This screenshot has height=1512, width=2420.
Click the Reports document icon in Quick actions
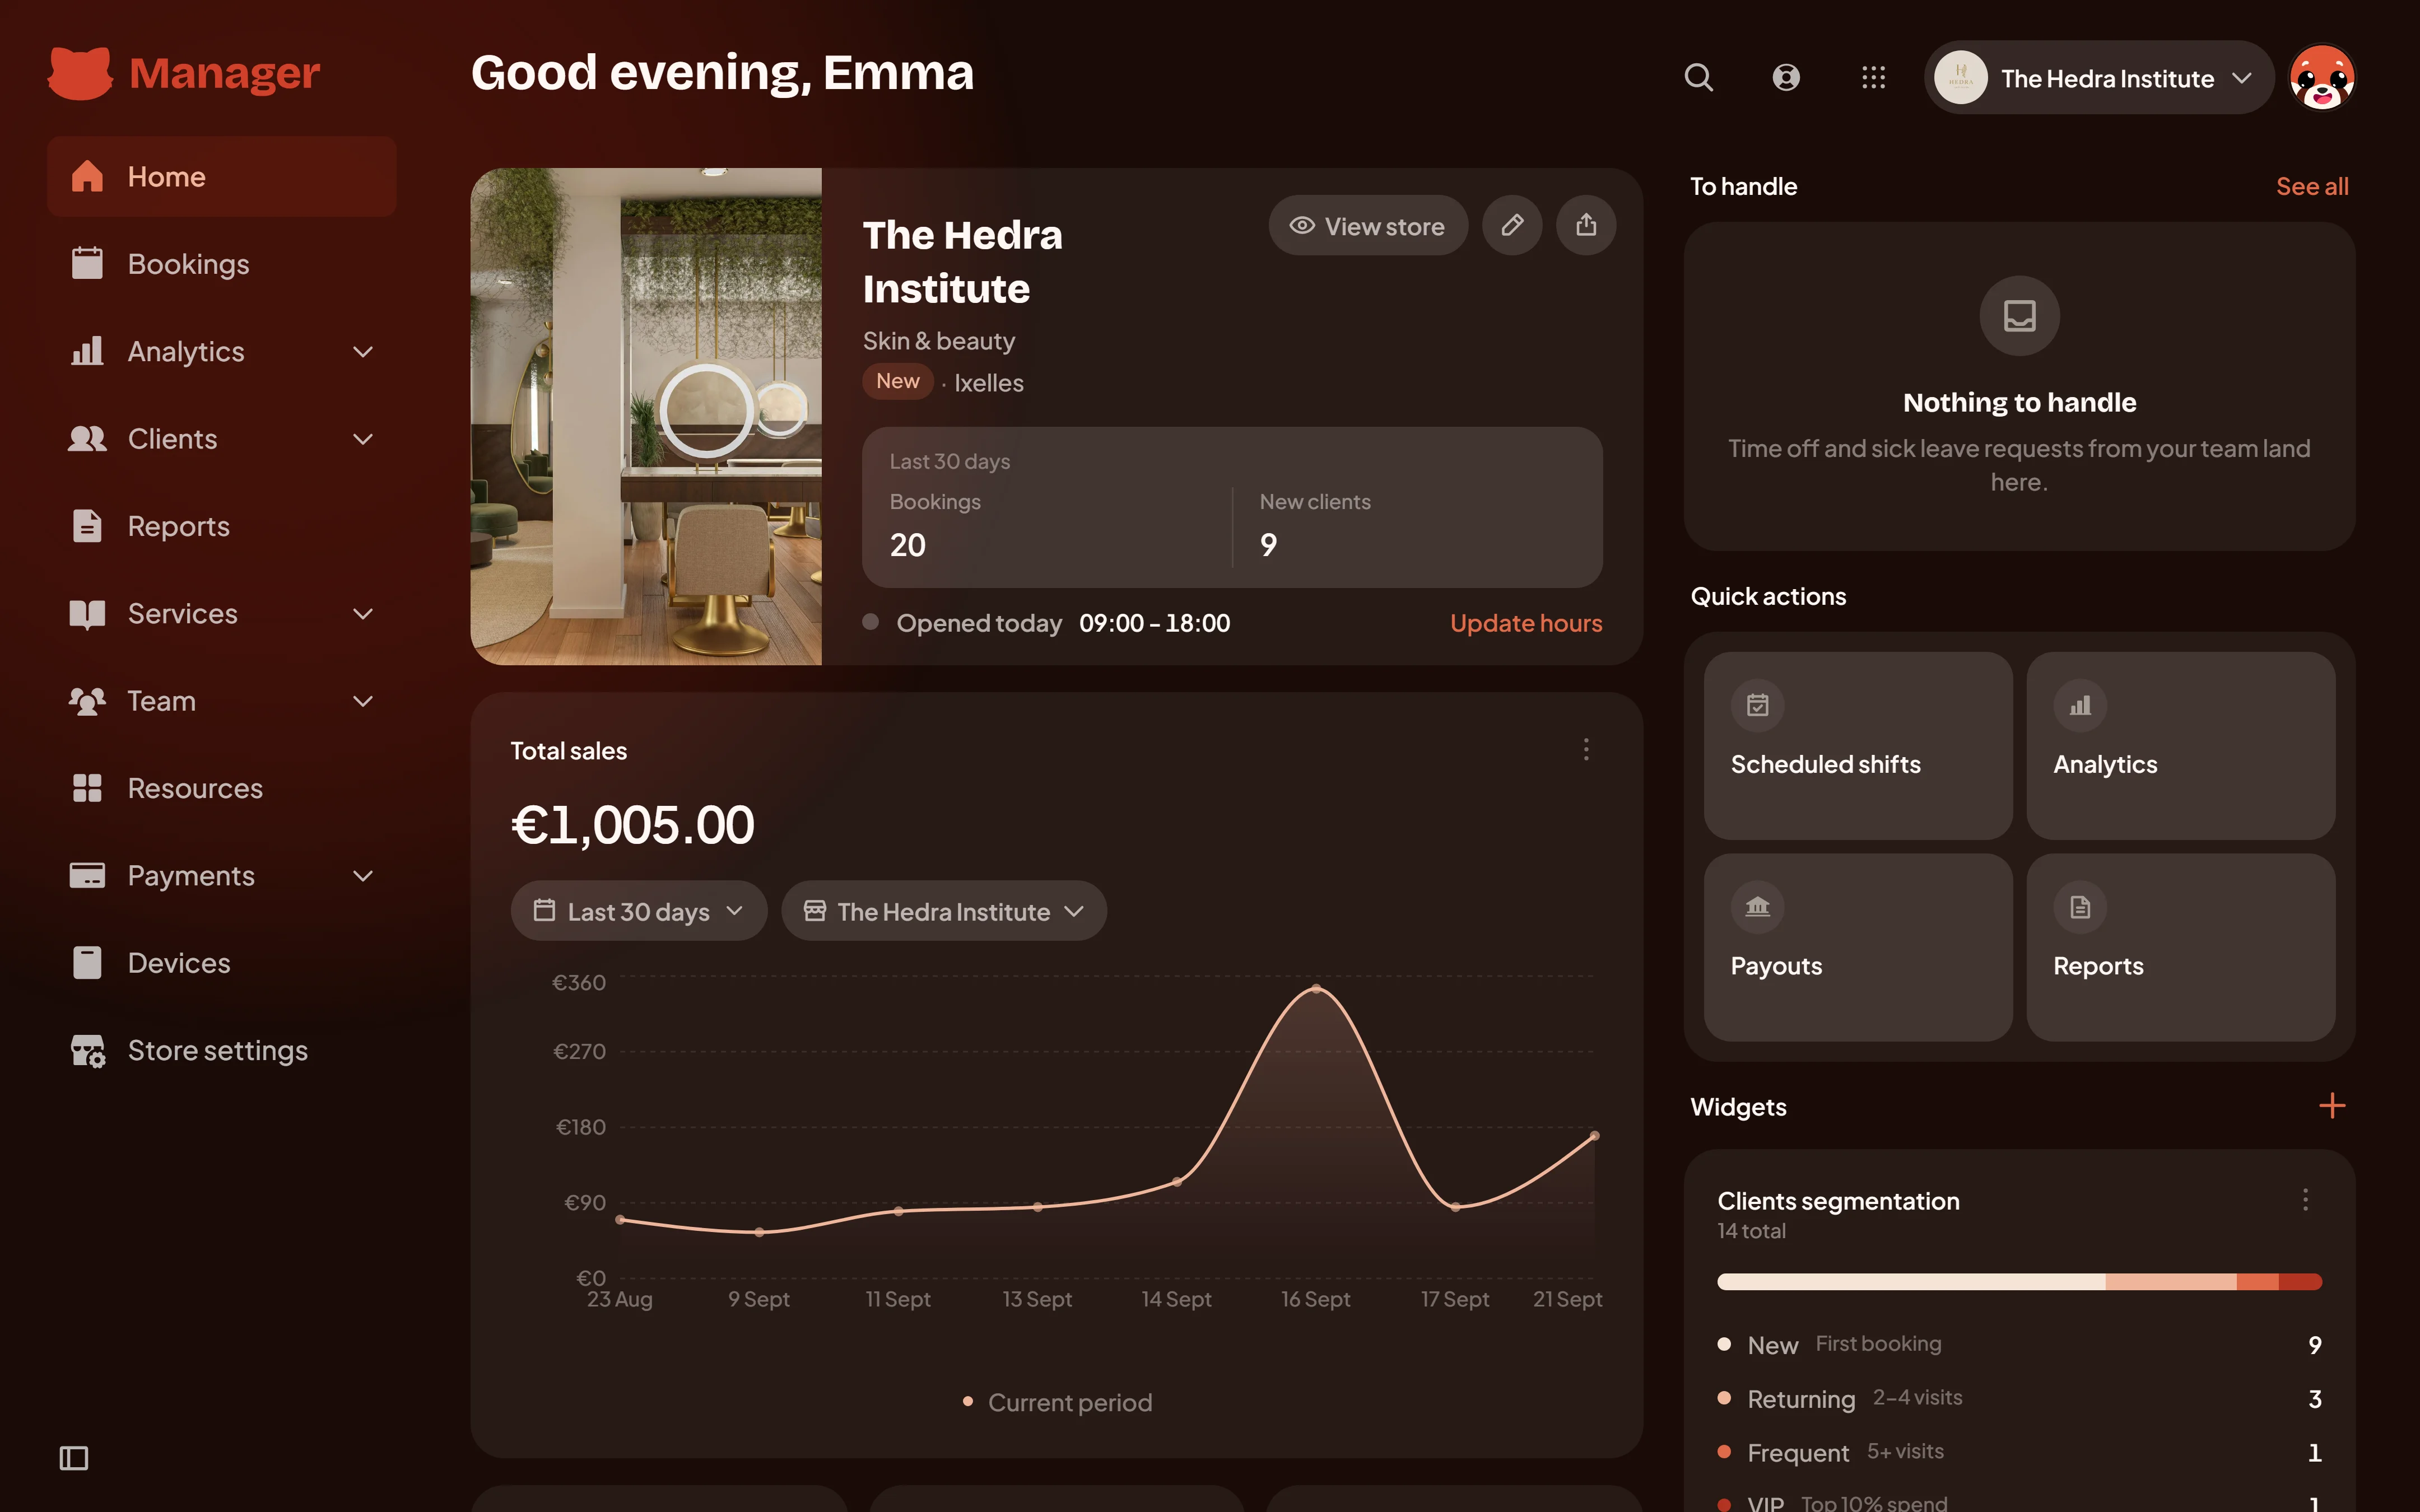2079,907
